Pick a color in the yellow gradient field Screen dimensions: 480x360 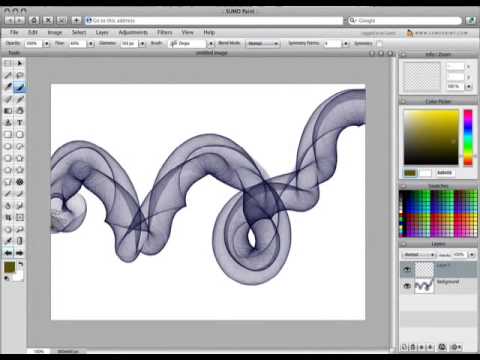[x=431, y=137]
